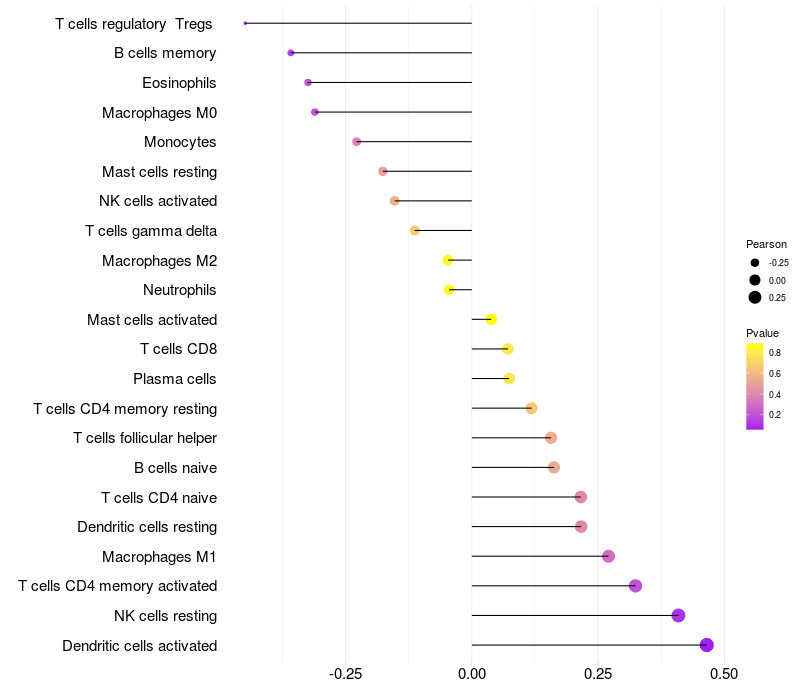Select the Neutrophils yellow data point
This screenshot has width=800, height=700.
click(x=449, y=290)
